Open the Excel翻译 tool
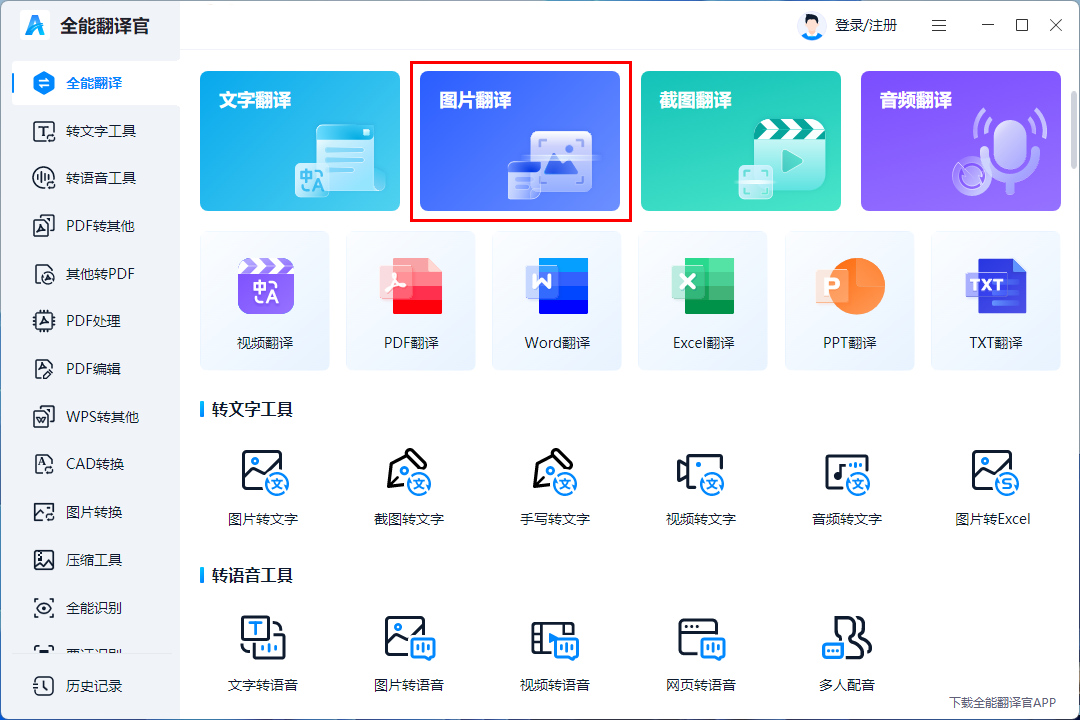1080x720 pixels. (x=702, y=300)
